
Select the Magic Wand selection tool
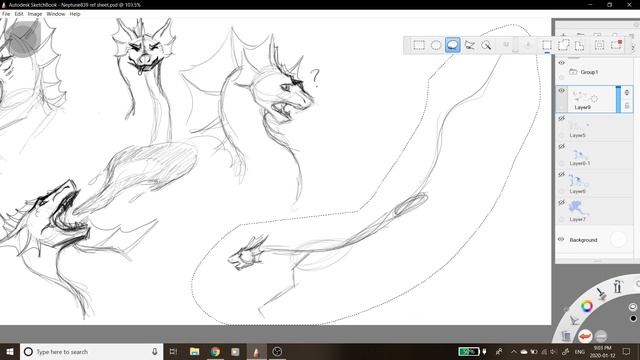click(486, 45)
